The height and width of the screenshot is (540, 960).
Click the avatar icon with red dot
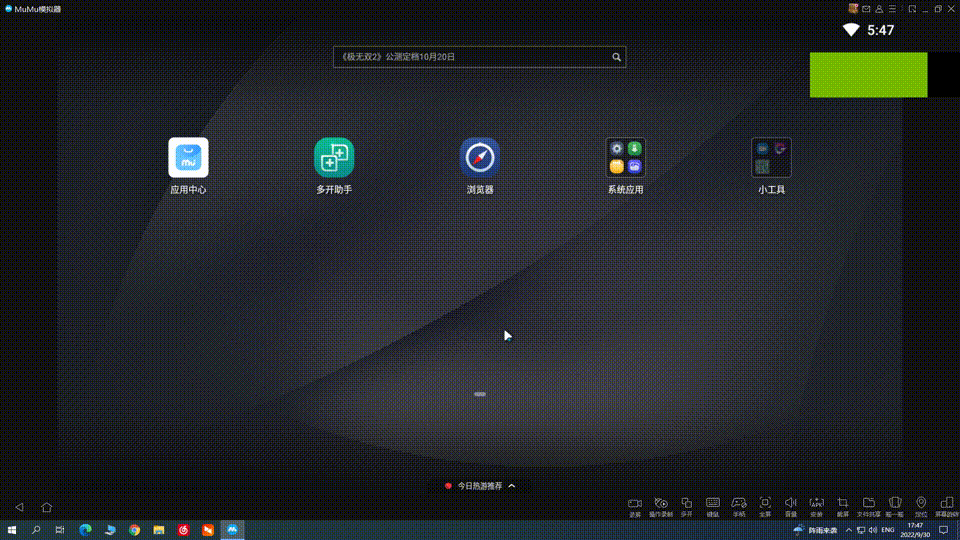853,8
